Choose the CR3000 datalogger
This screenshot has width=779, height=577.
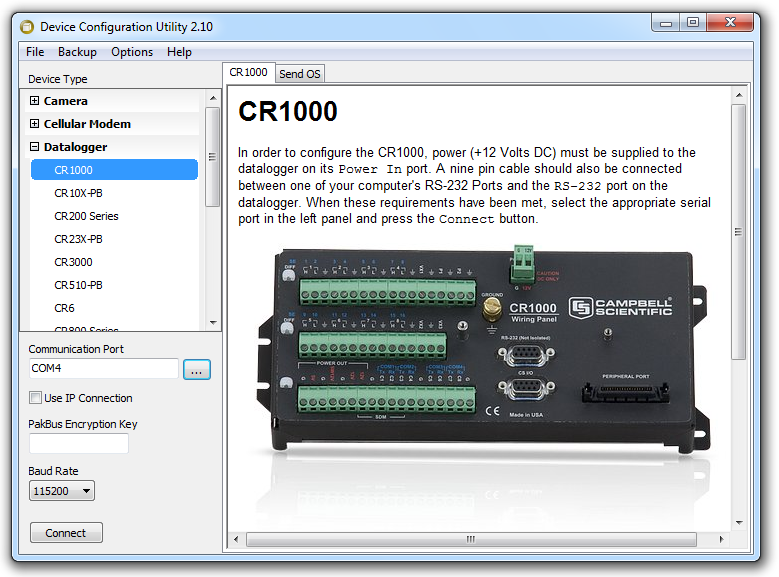coord(73,262)
